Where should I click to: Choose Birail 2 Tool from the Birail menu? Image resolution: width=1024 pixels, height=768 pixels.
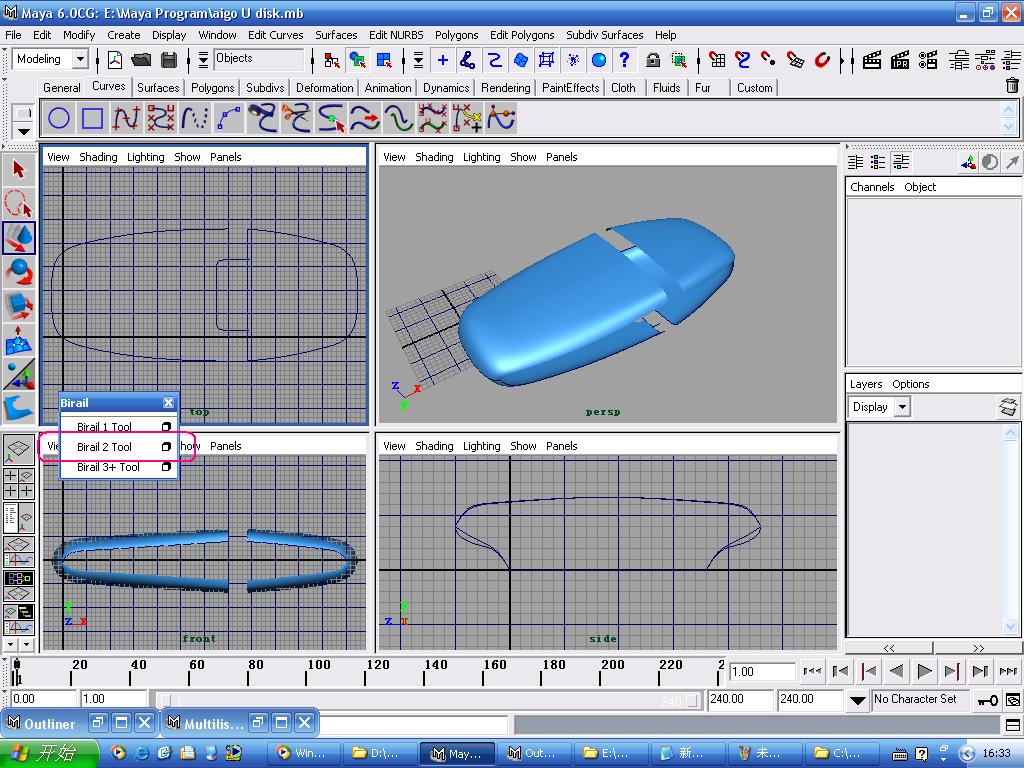pos(104,447)
